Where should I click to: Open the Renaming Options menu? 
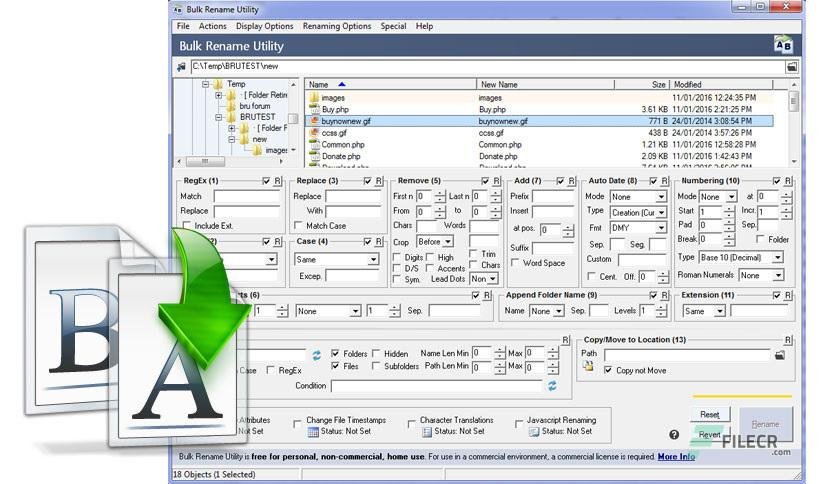336,26
